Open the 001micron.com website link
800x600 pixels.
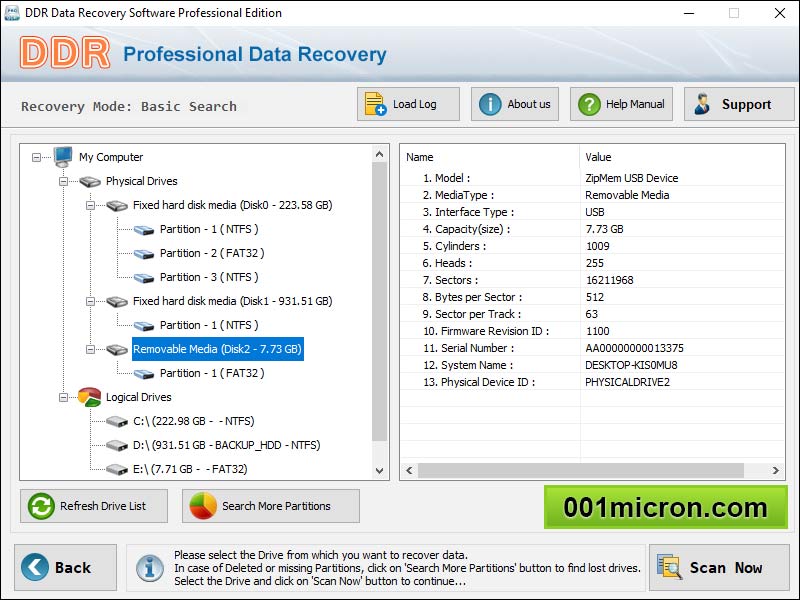click(665, 507)
